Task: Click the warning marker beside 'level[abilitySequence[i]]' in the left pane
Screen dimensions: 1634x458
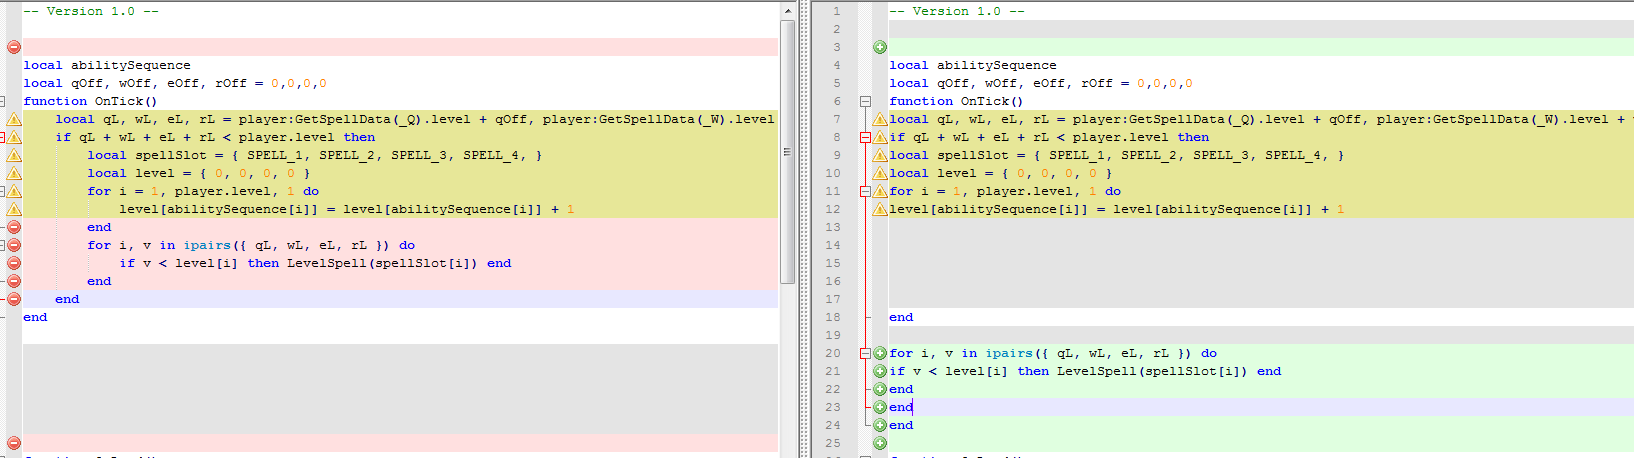Action: [14, 209]
